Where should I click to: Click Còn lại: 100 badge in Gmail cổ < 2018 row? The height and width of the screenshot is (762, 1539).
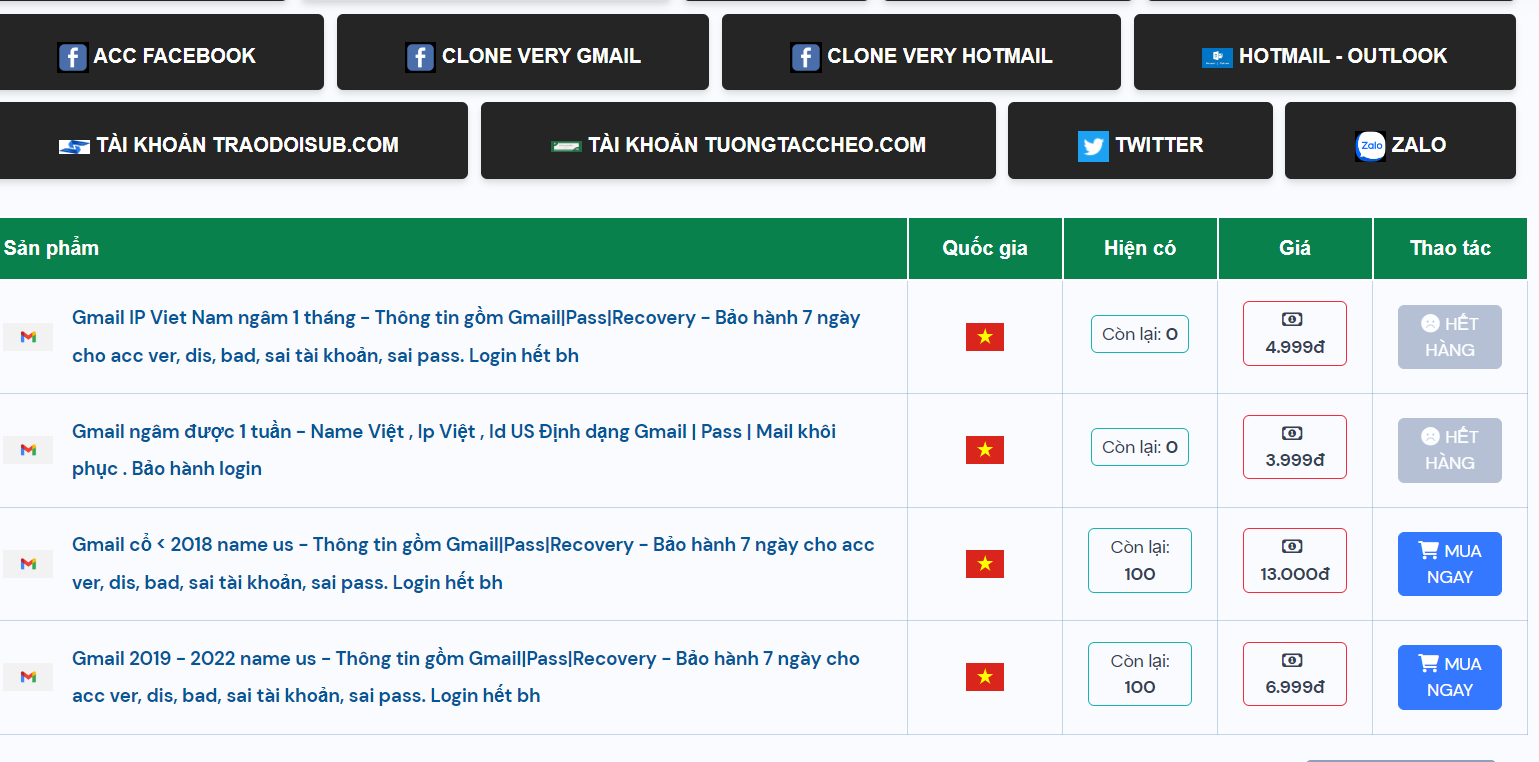coord(1140,561)
